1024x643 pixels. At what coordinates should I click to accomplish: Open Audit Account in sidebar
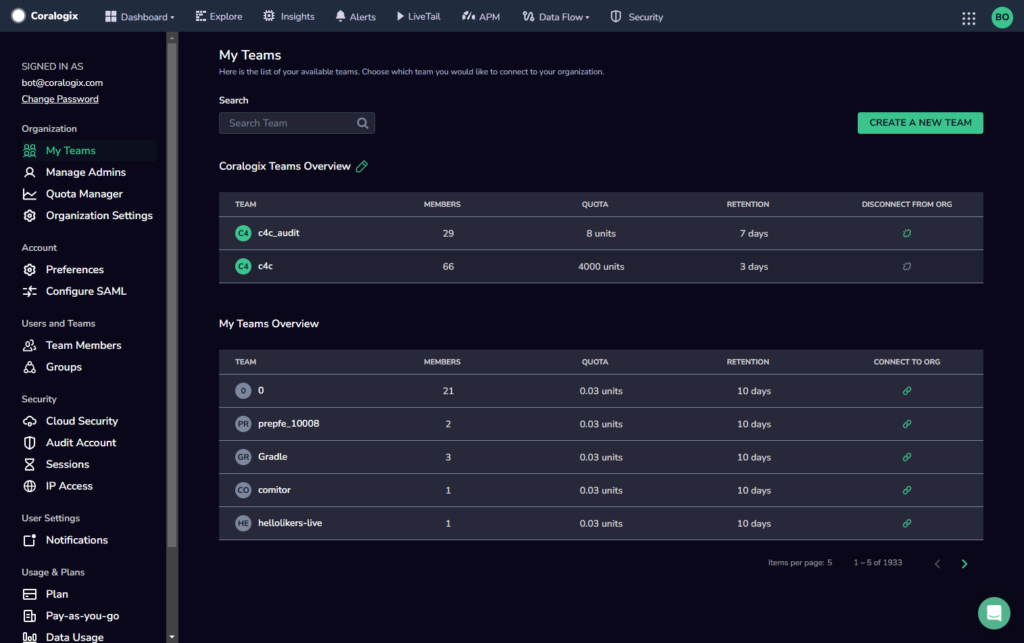pyautogui.click(x=69, y=443)
